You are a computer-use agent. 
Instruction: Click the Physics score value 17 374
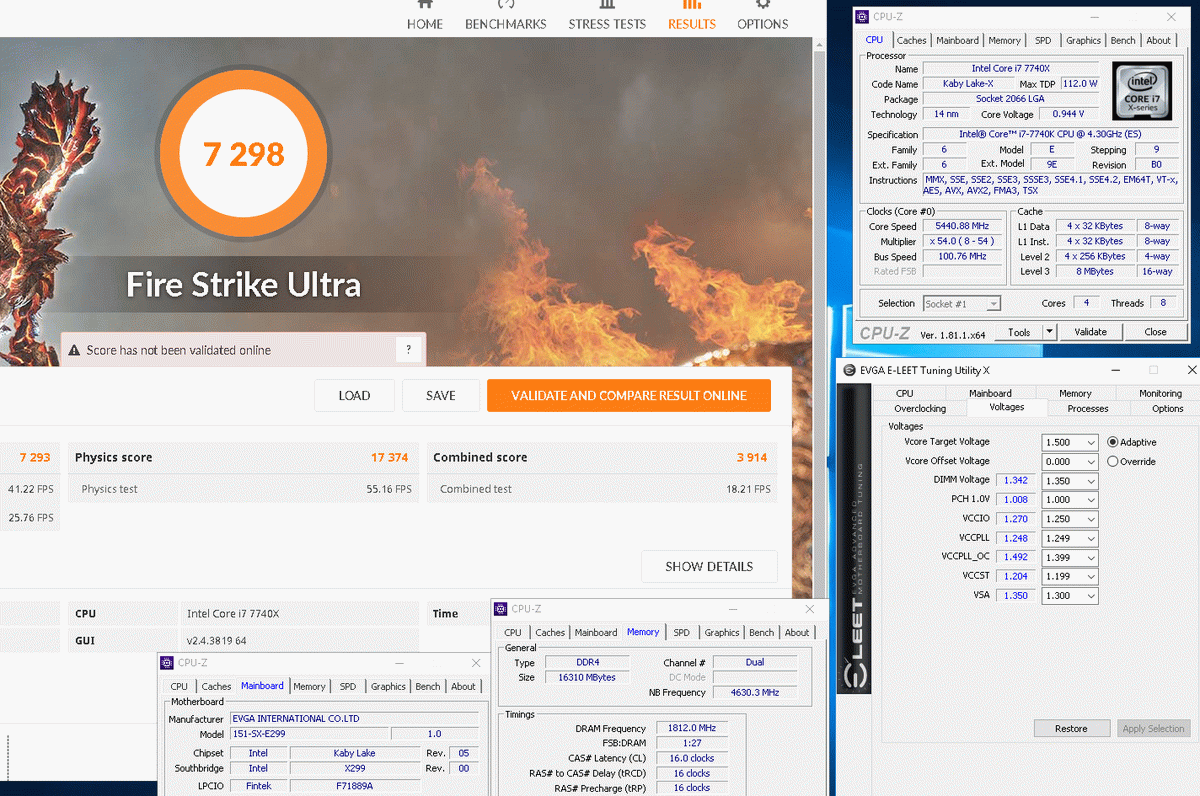pos(389,457)
